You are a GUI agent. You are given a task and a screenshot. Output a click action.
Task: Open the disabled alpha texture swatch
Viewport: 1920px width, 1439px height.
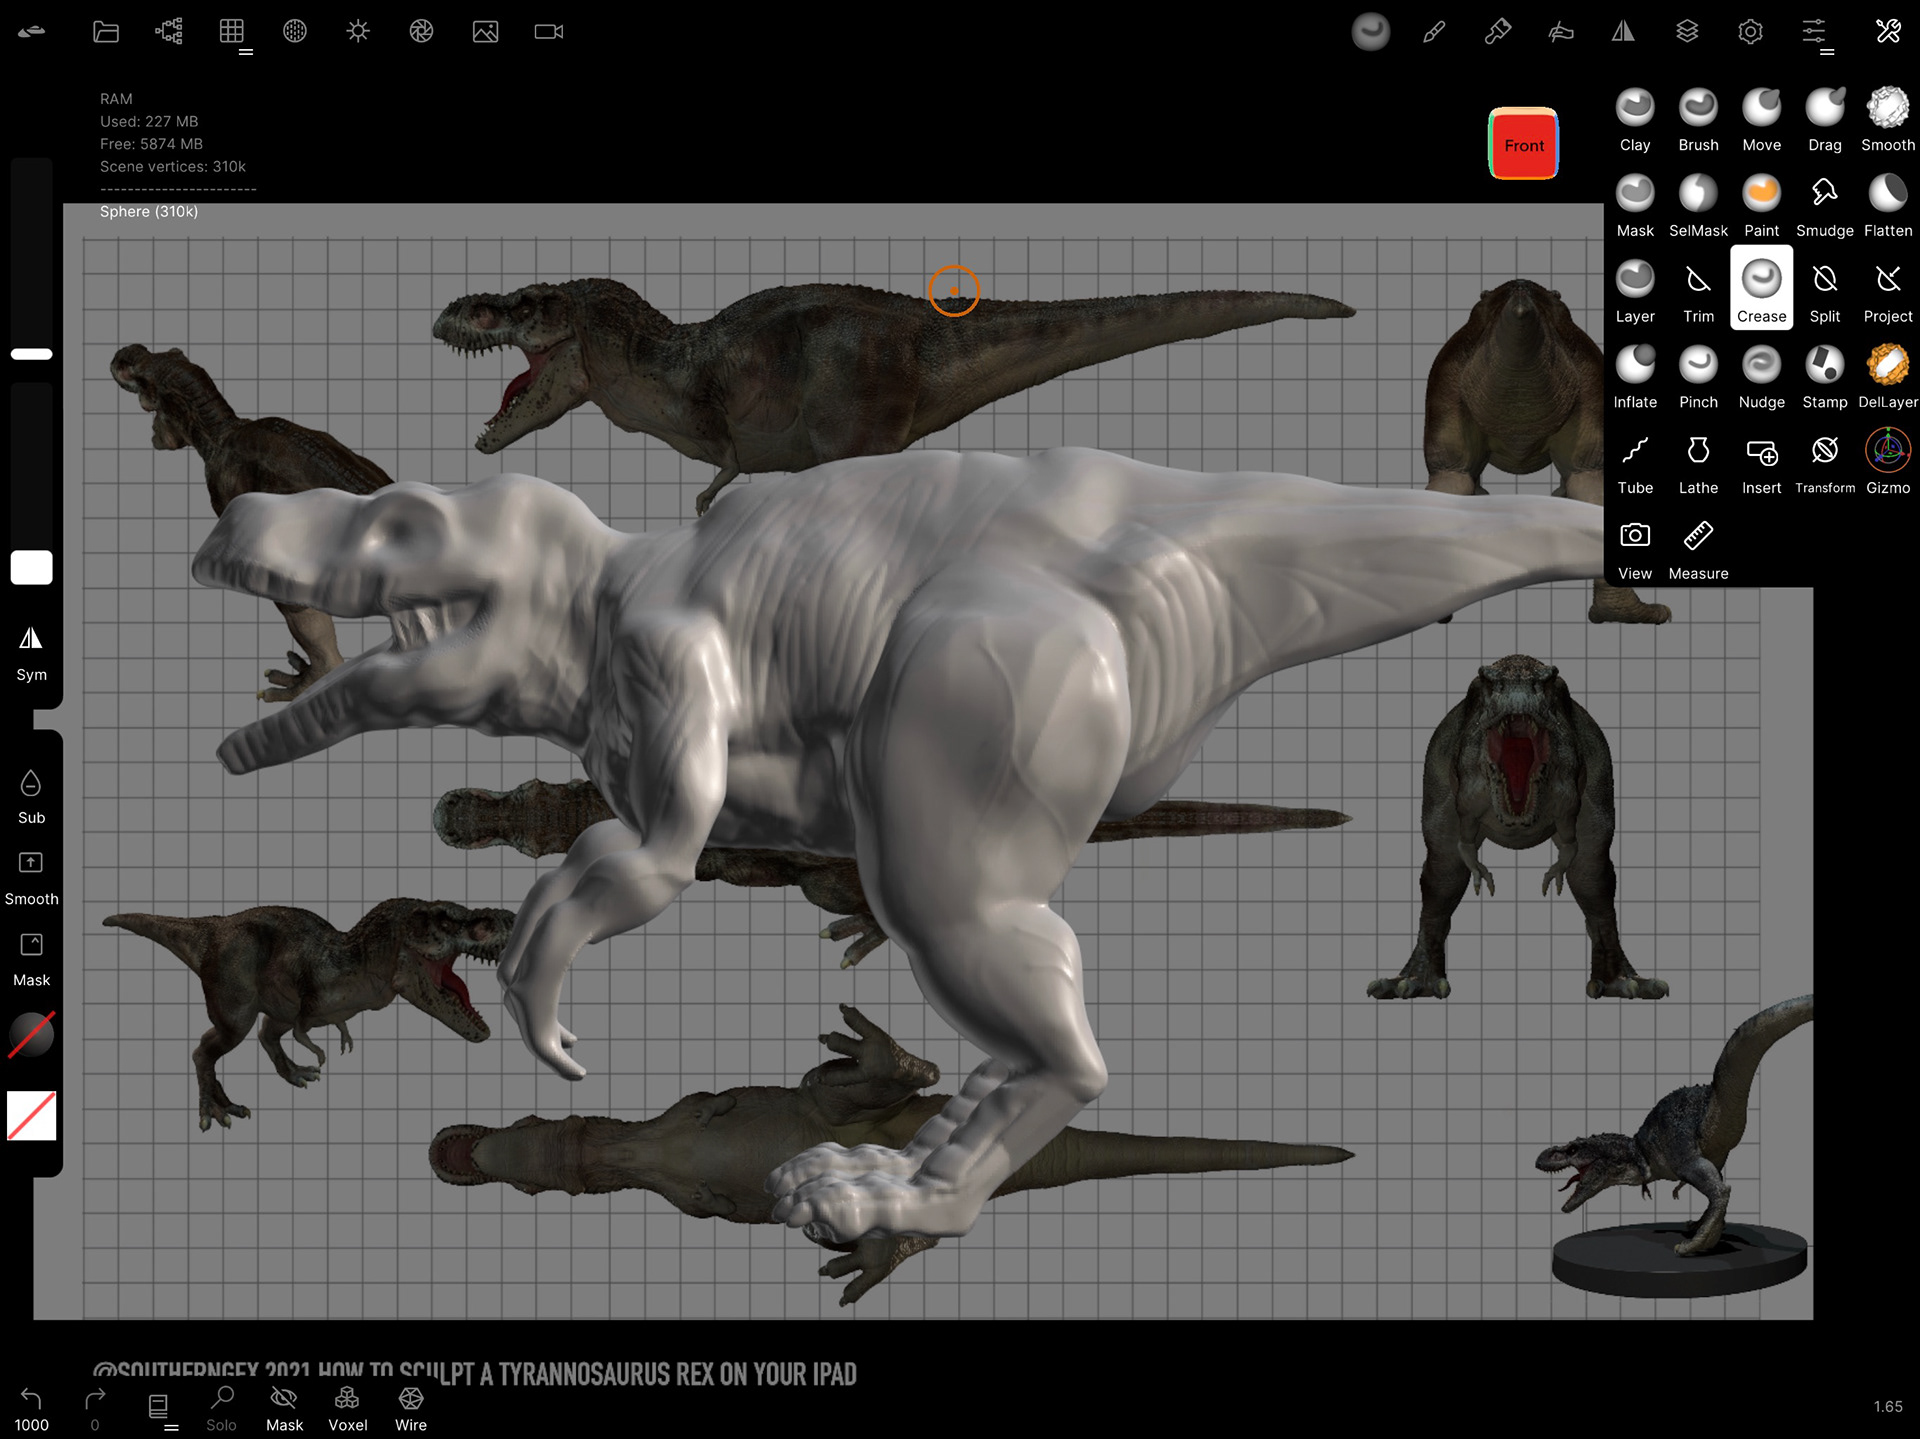pos(31,1115)
